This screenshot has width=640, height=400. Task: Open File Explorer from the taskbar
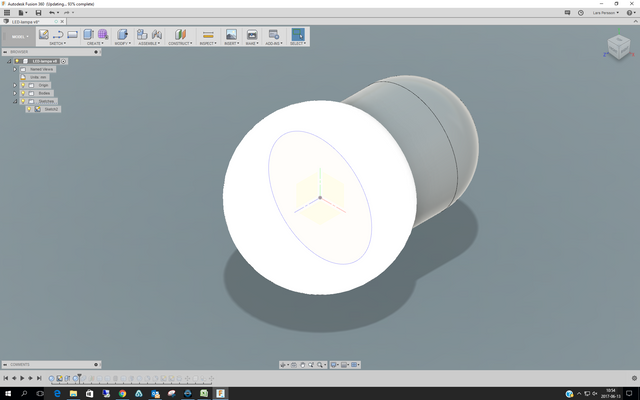click(x=73, y=393)
